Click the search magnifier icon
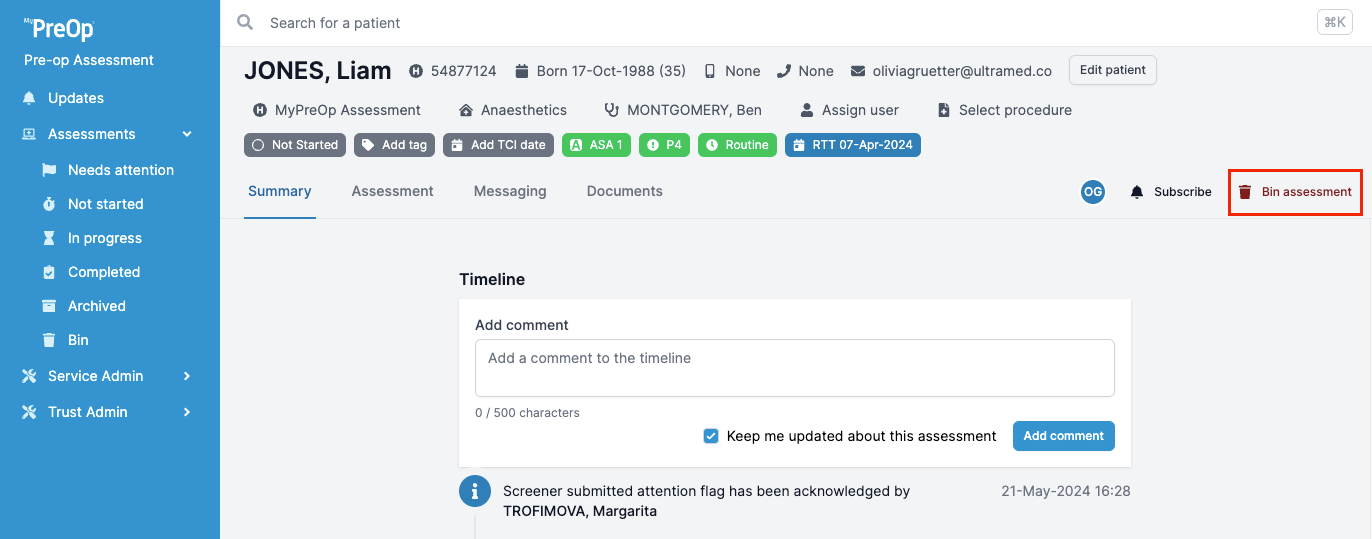Screen dimensions: 1372x539 point(245,22)
